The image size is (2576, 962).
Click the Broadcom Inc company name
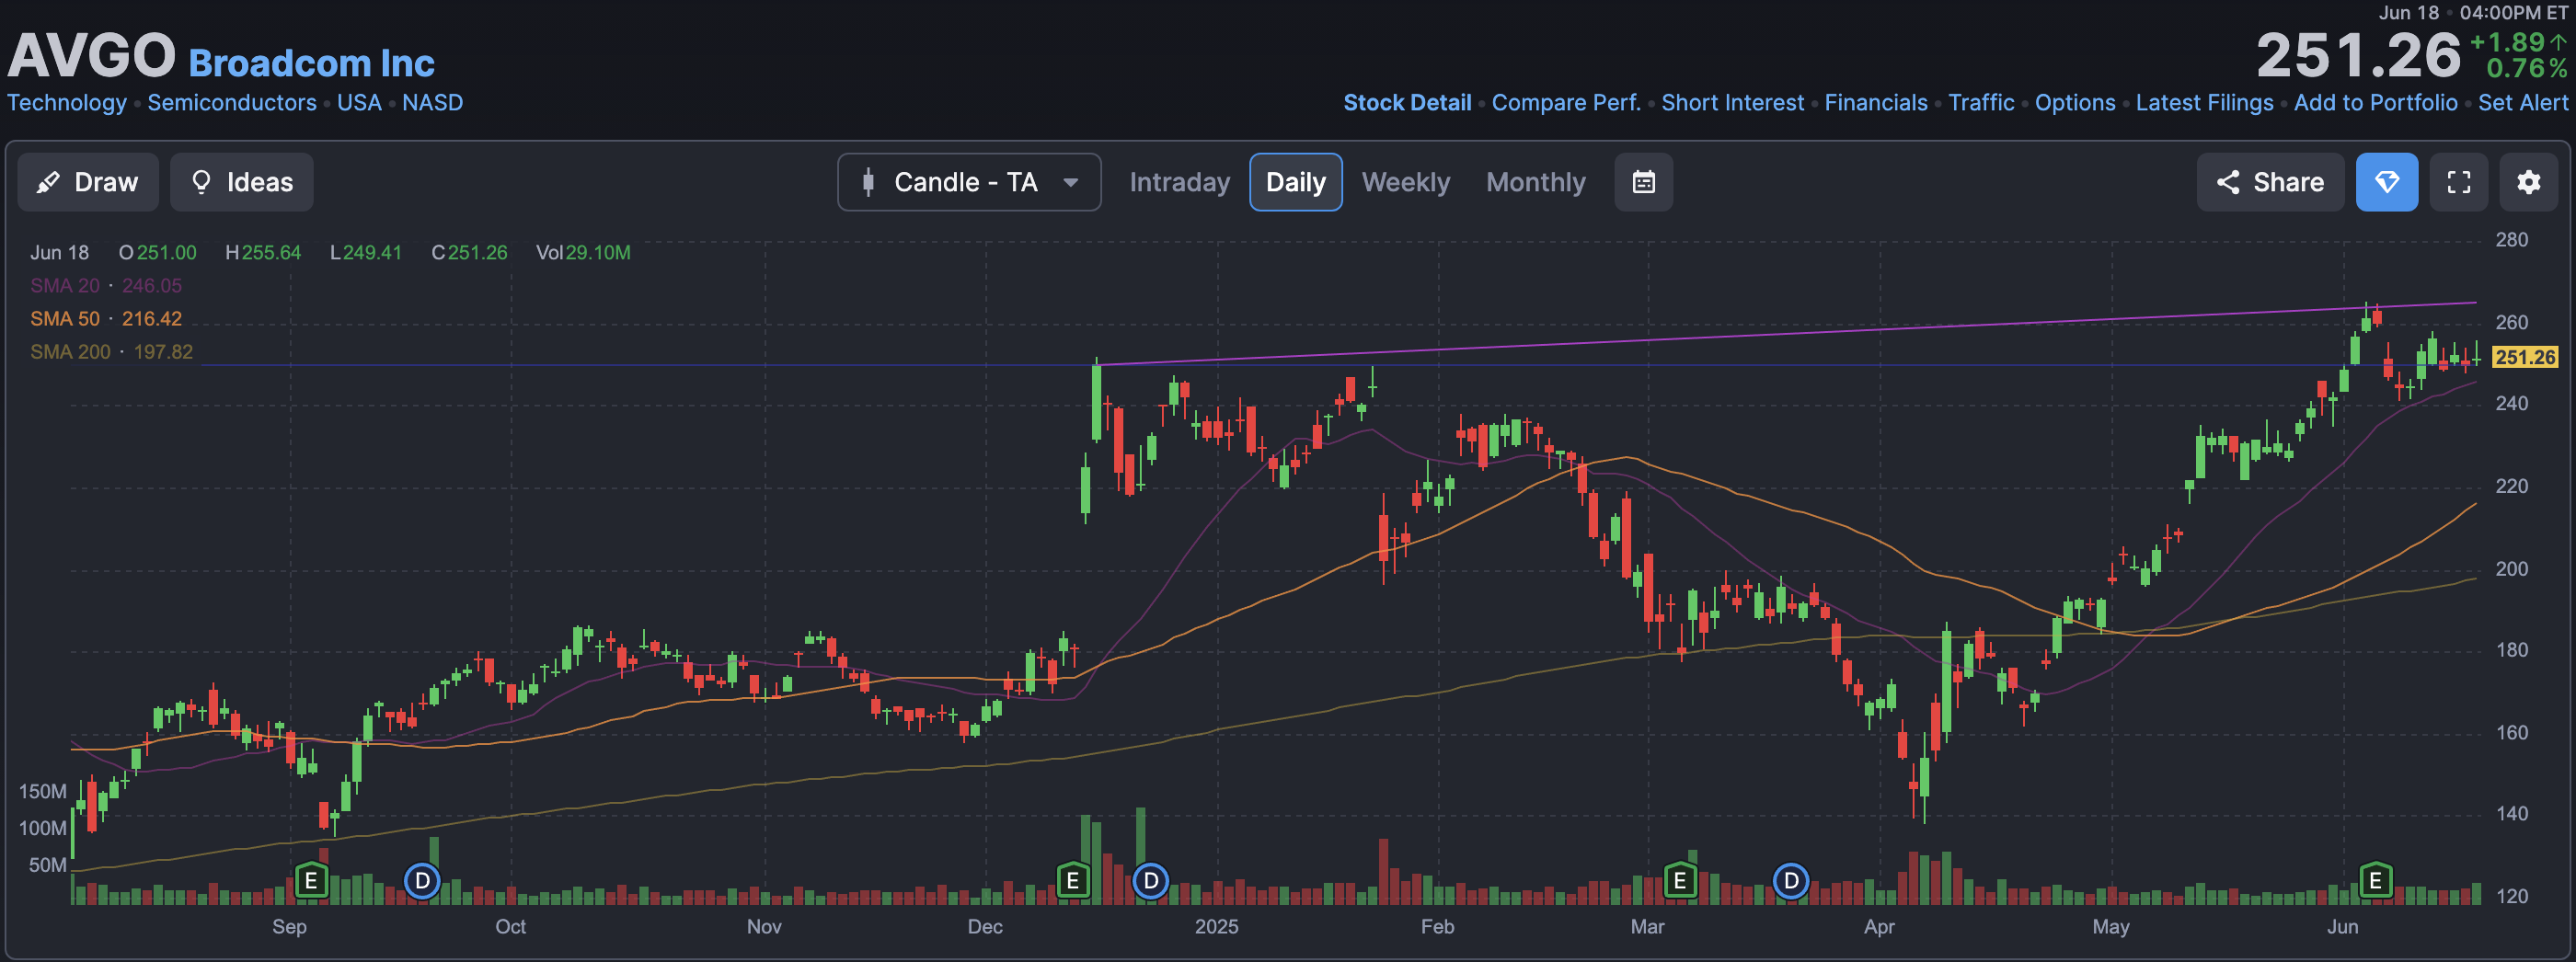click(312, 63)
